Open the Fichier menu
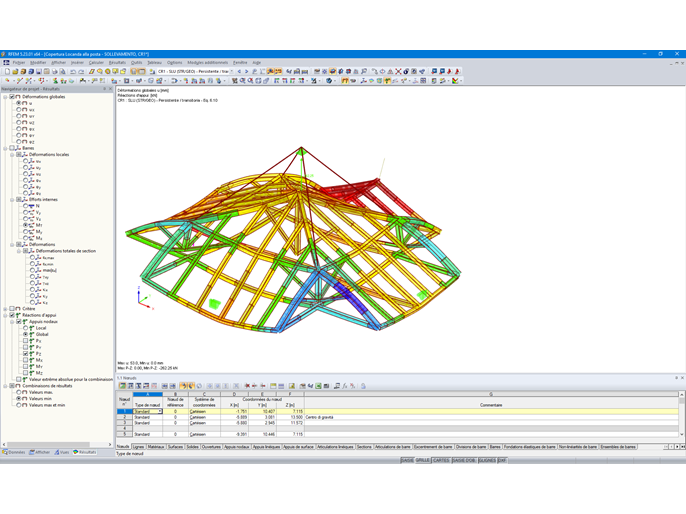The height and width of the screenshot is (514, 686). point(19,63)
